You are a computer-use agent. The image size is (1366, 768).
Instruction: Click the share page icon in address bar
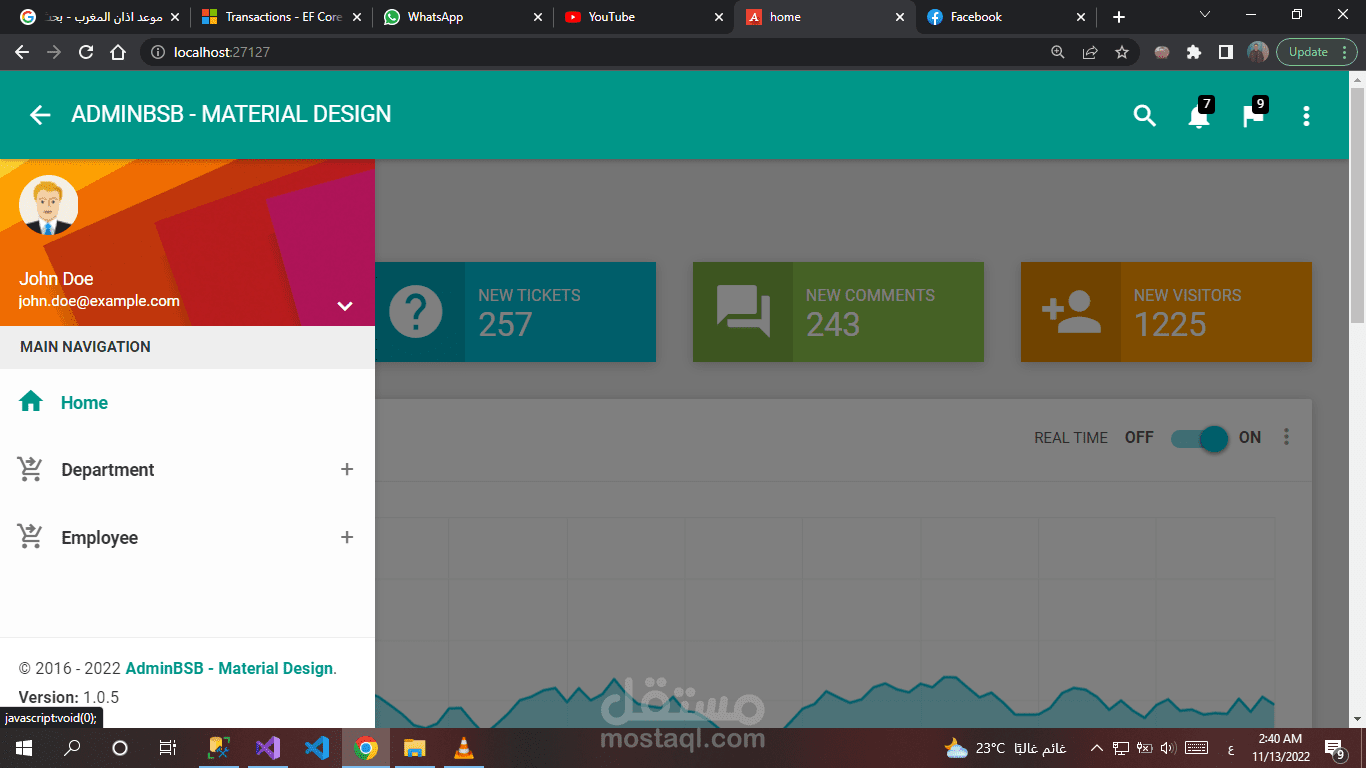1090,52
